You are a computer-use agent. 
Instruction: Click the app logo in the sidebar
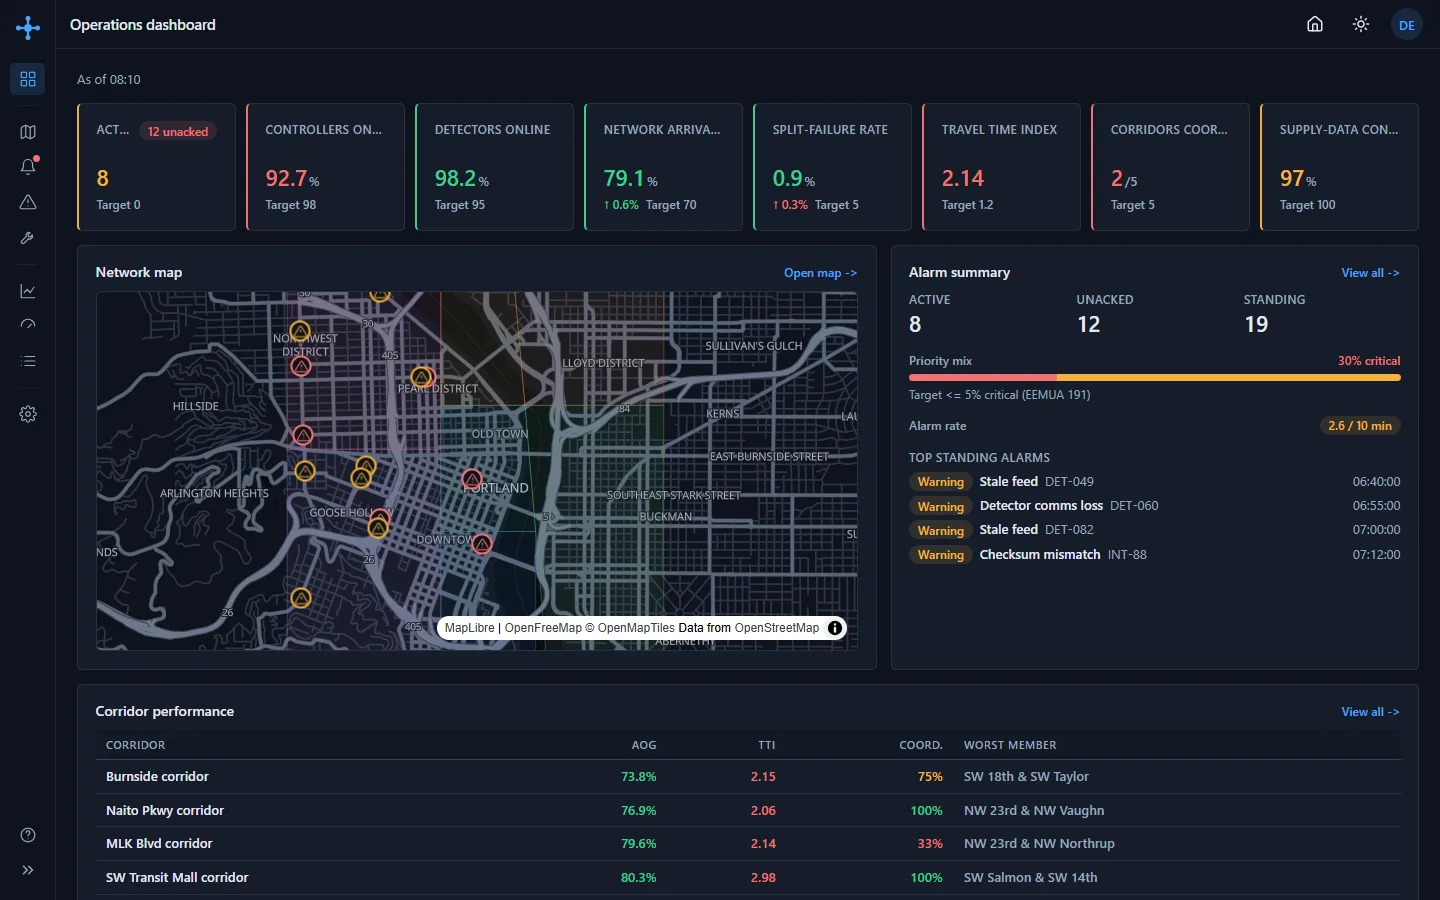(28, 27)
